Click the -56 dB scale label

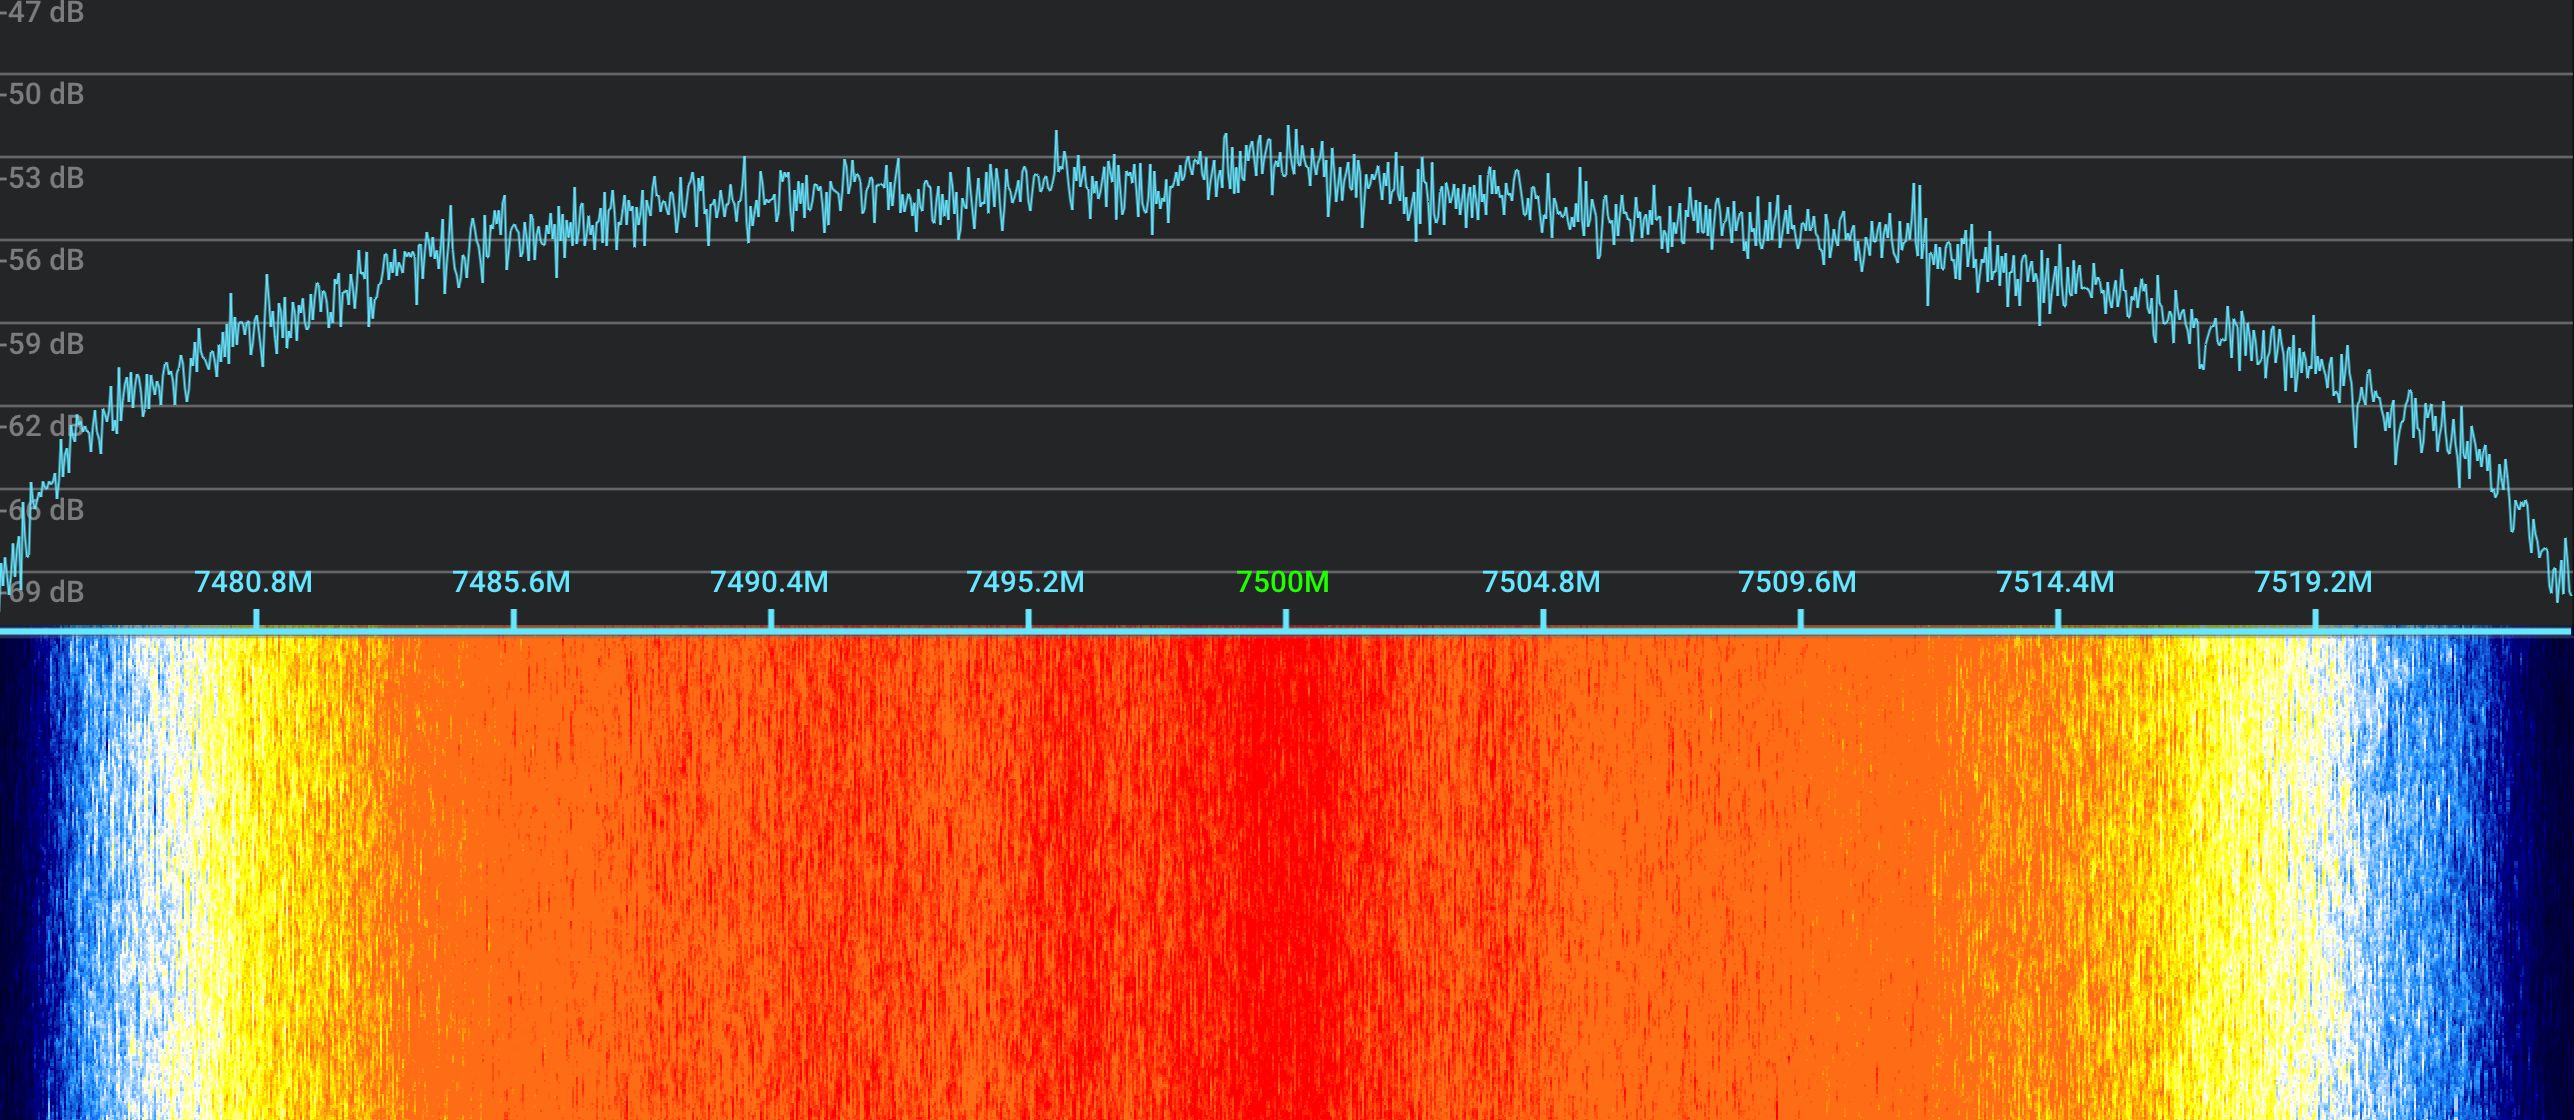42,261
